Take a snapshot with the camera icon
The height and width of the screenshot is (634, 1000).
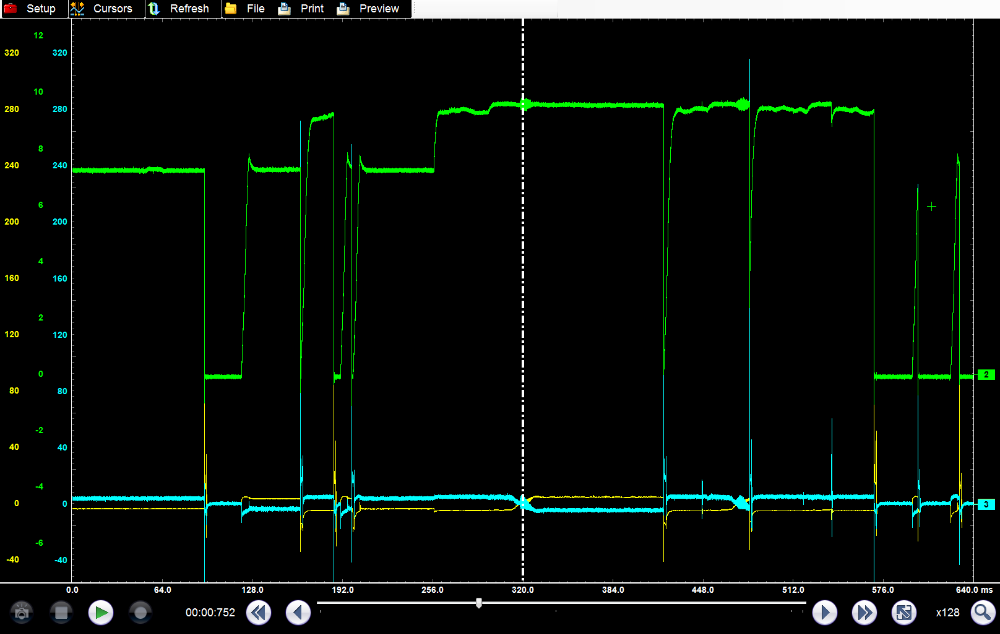(22, 612)
